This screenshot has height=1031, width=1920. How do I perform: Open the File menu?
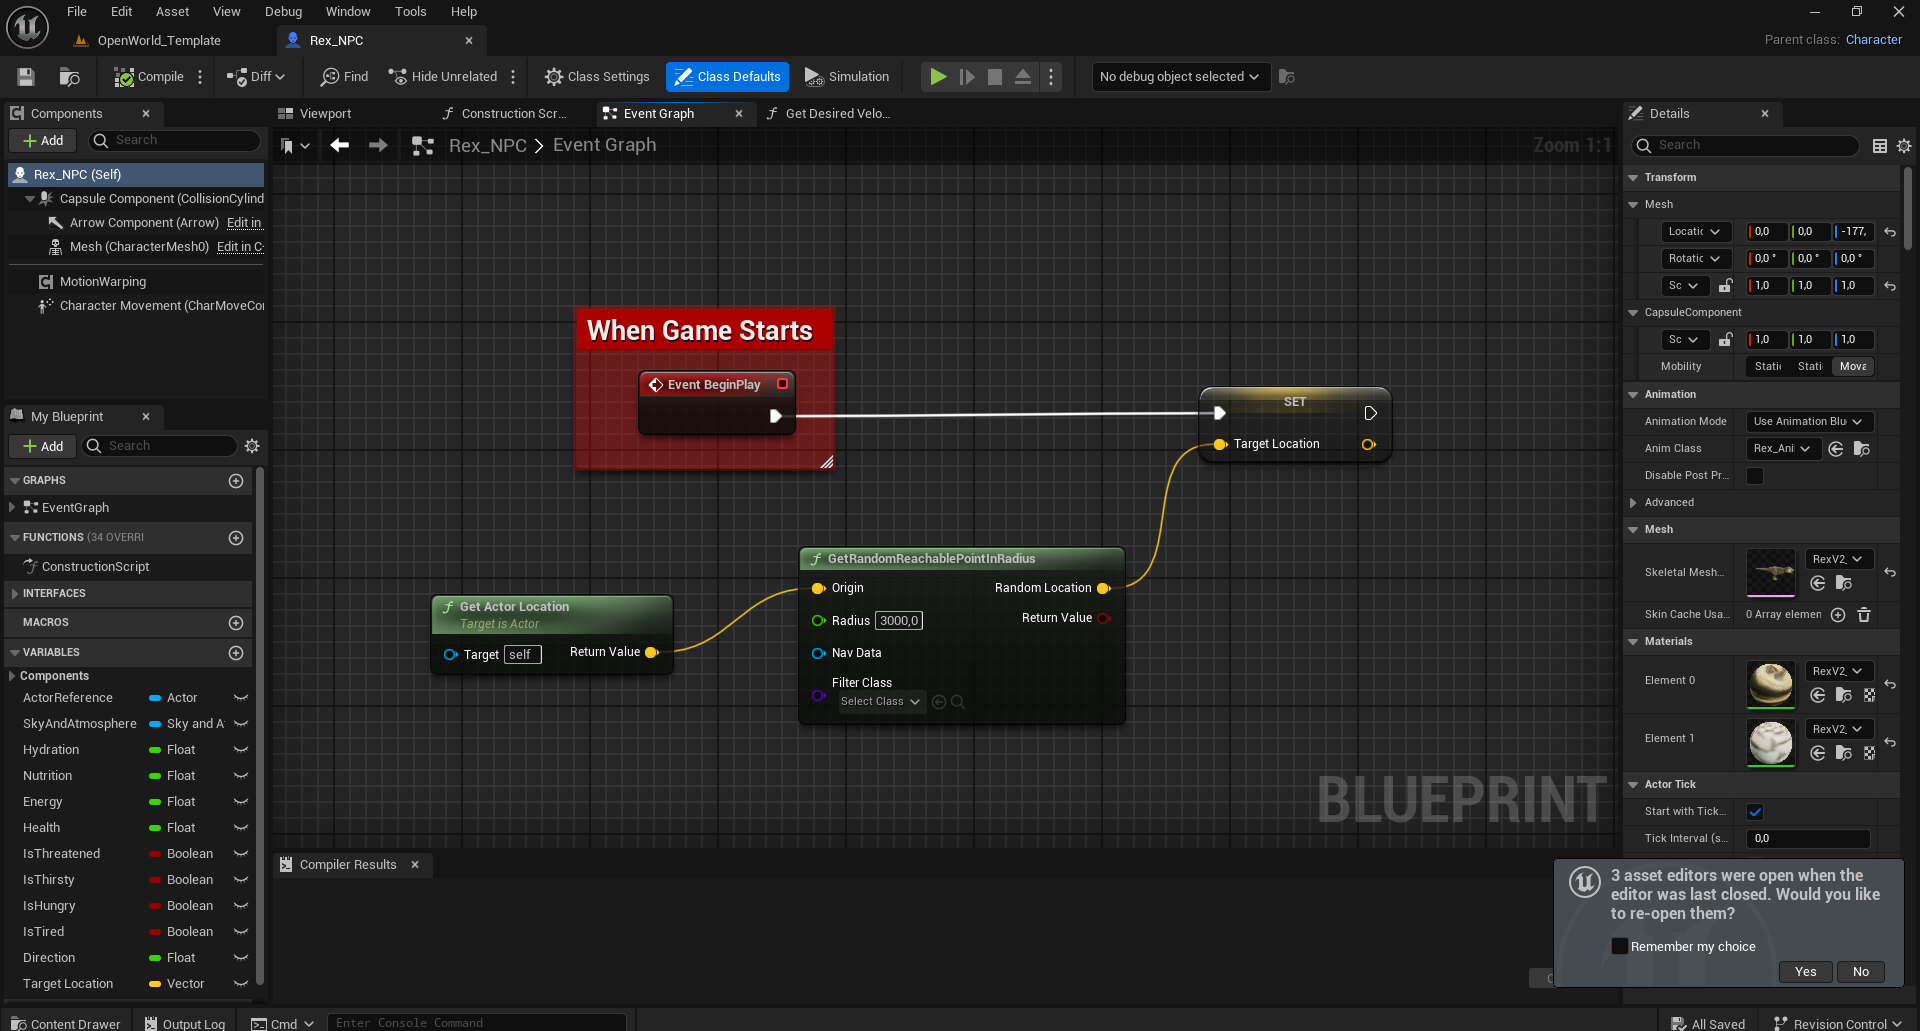point(77,12)
